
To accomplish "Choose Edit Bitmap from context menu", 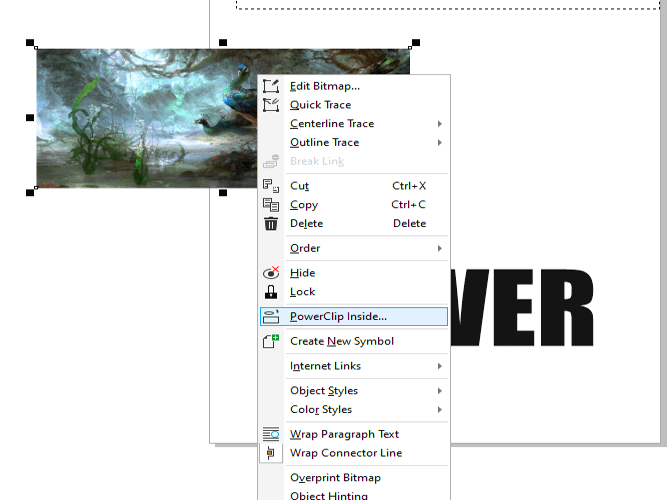I will pos(354,86).
